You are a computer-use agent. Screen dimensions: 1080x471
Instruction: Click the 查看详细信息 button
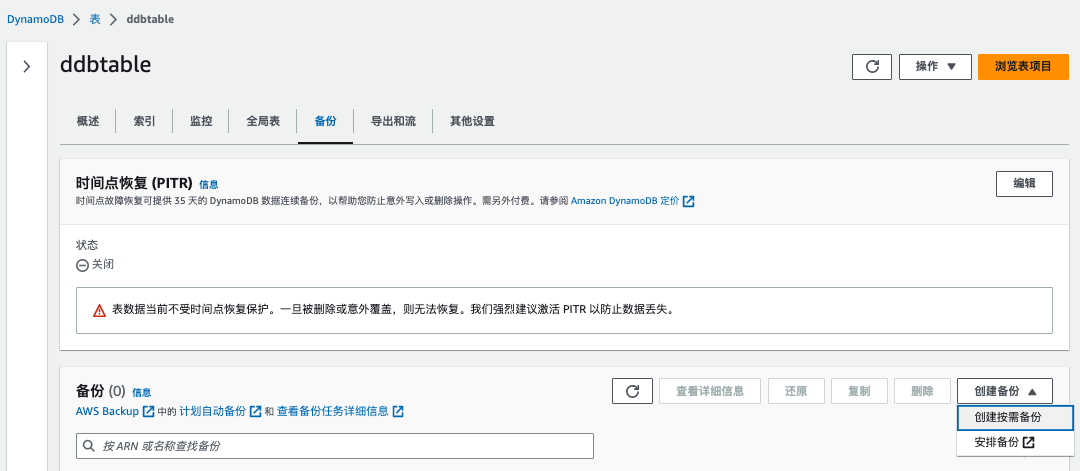pos(710,391)
